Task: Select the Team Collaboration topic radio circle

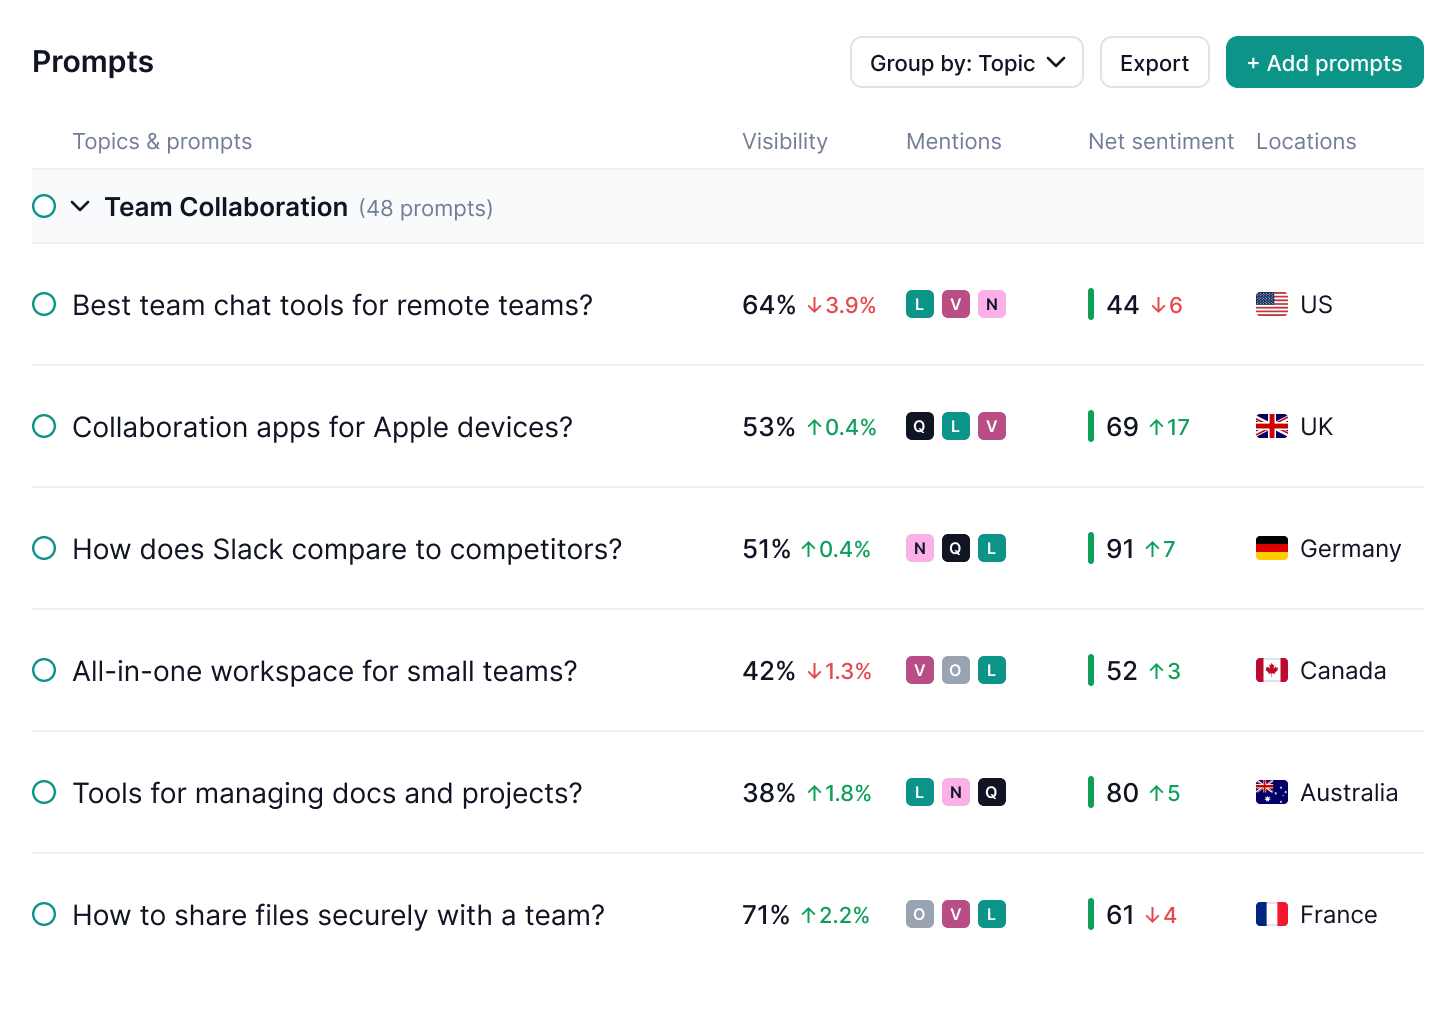Action: coord(44,206)
